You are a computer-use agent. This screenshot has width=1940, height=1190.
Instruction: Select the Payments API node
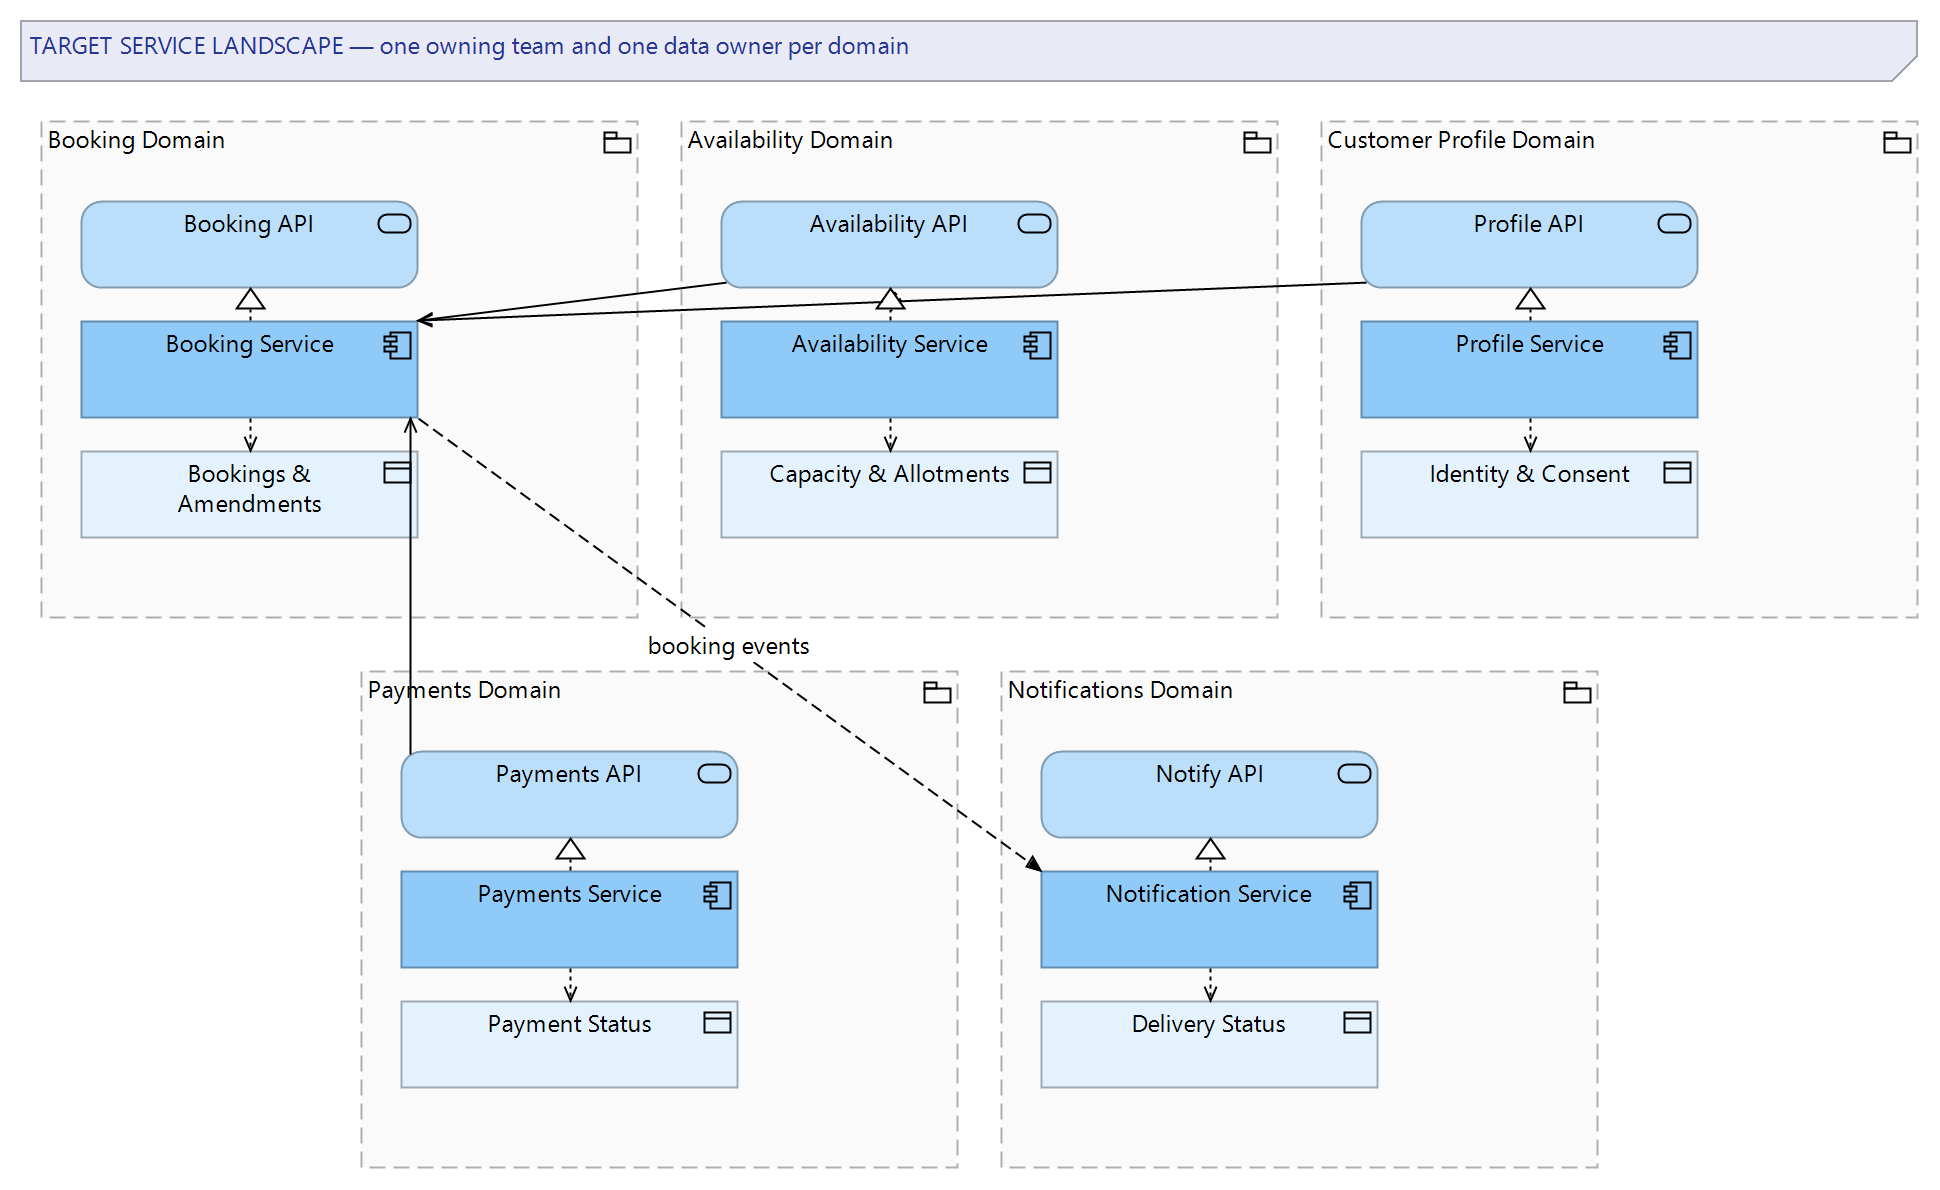[569, 795]
